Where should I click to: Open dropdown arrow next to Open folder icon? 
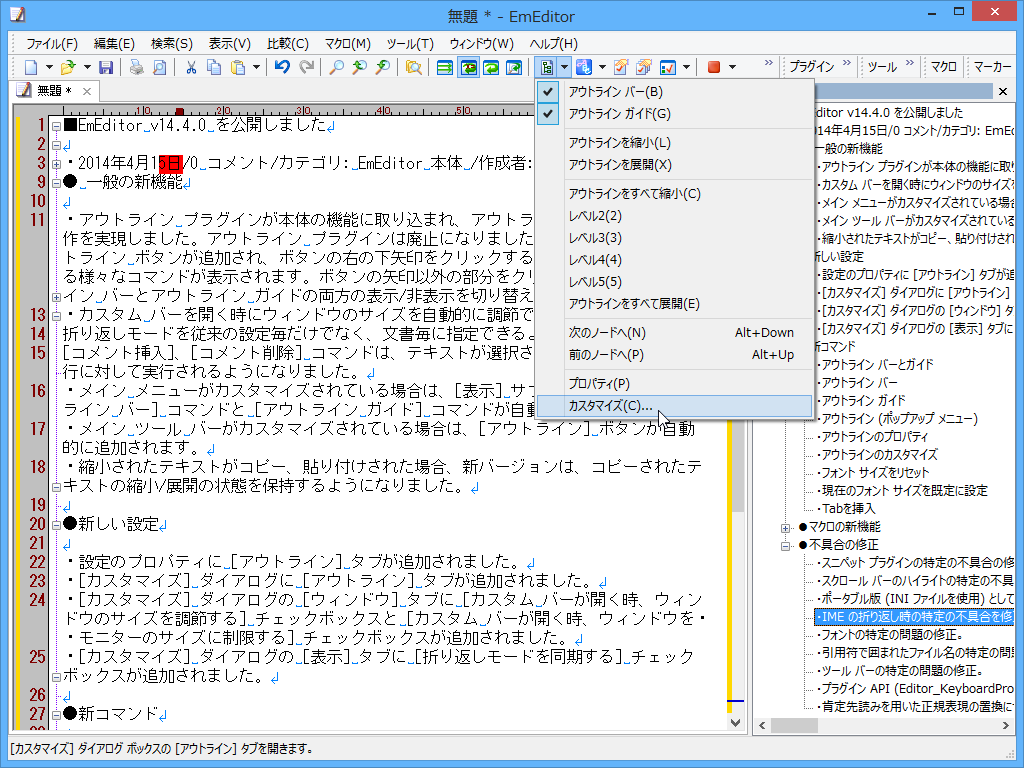[x=87, y=67]
